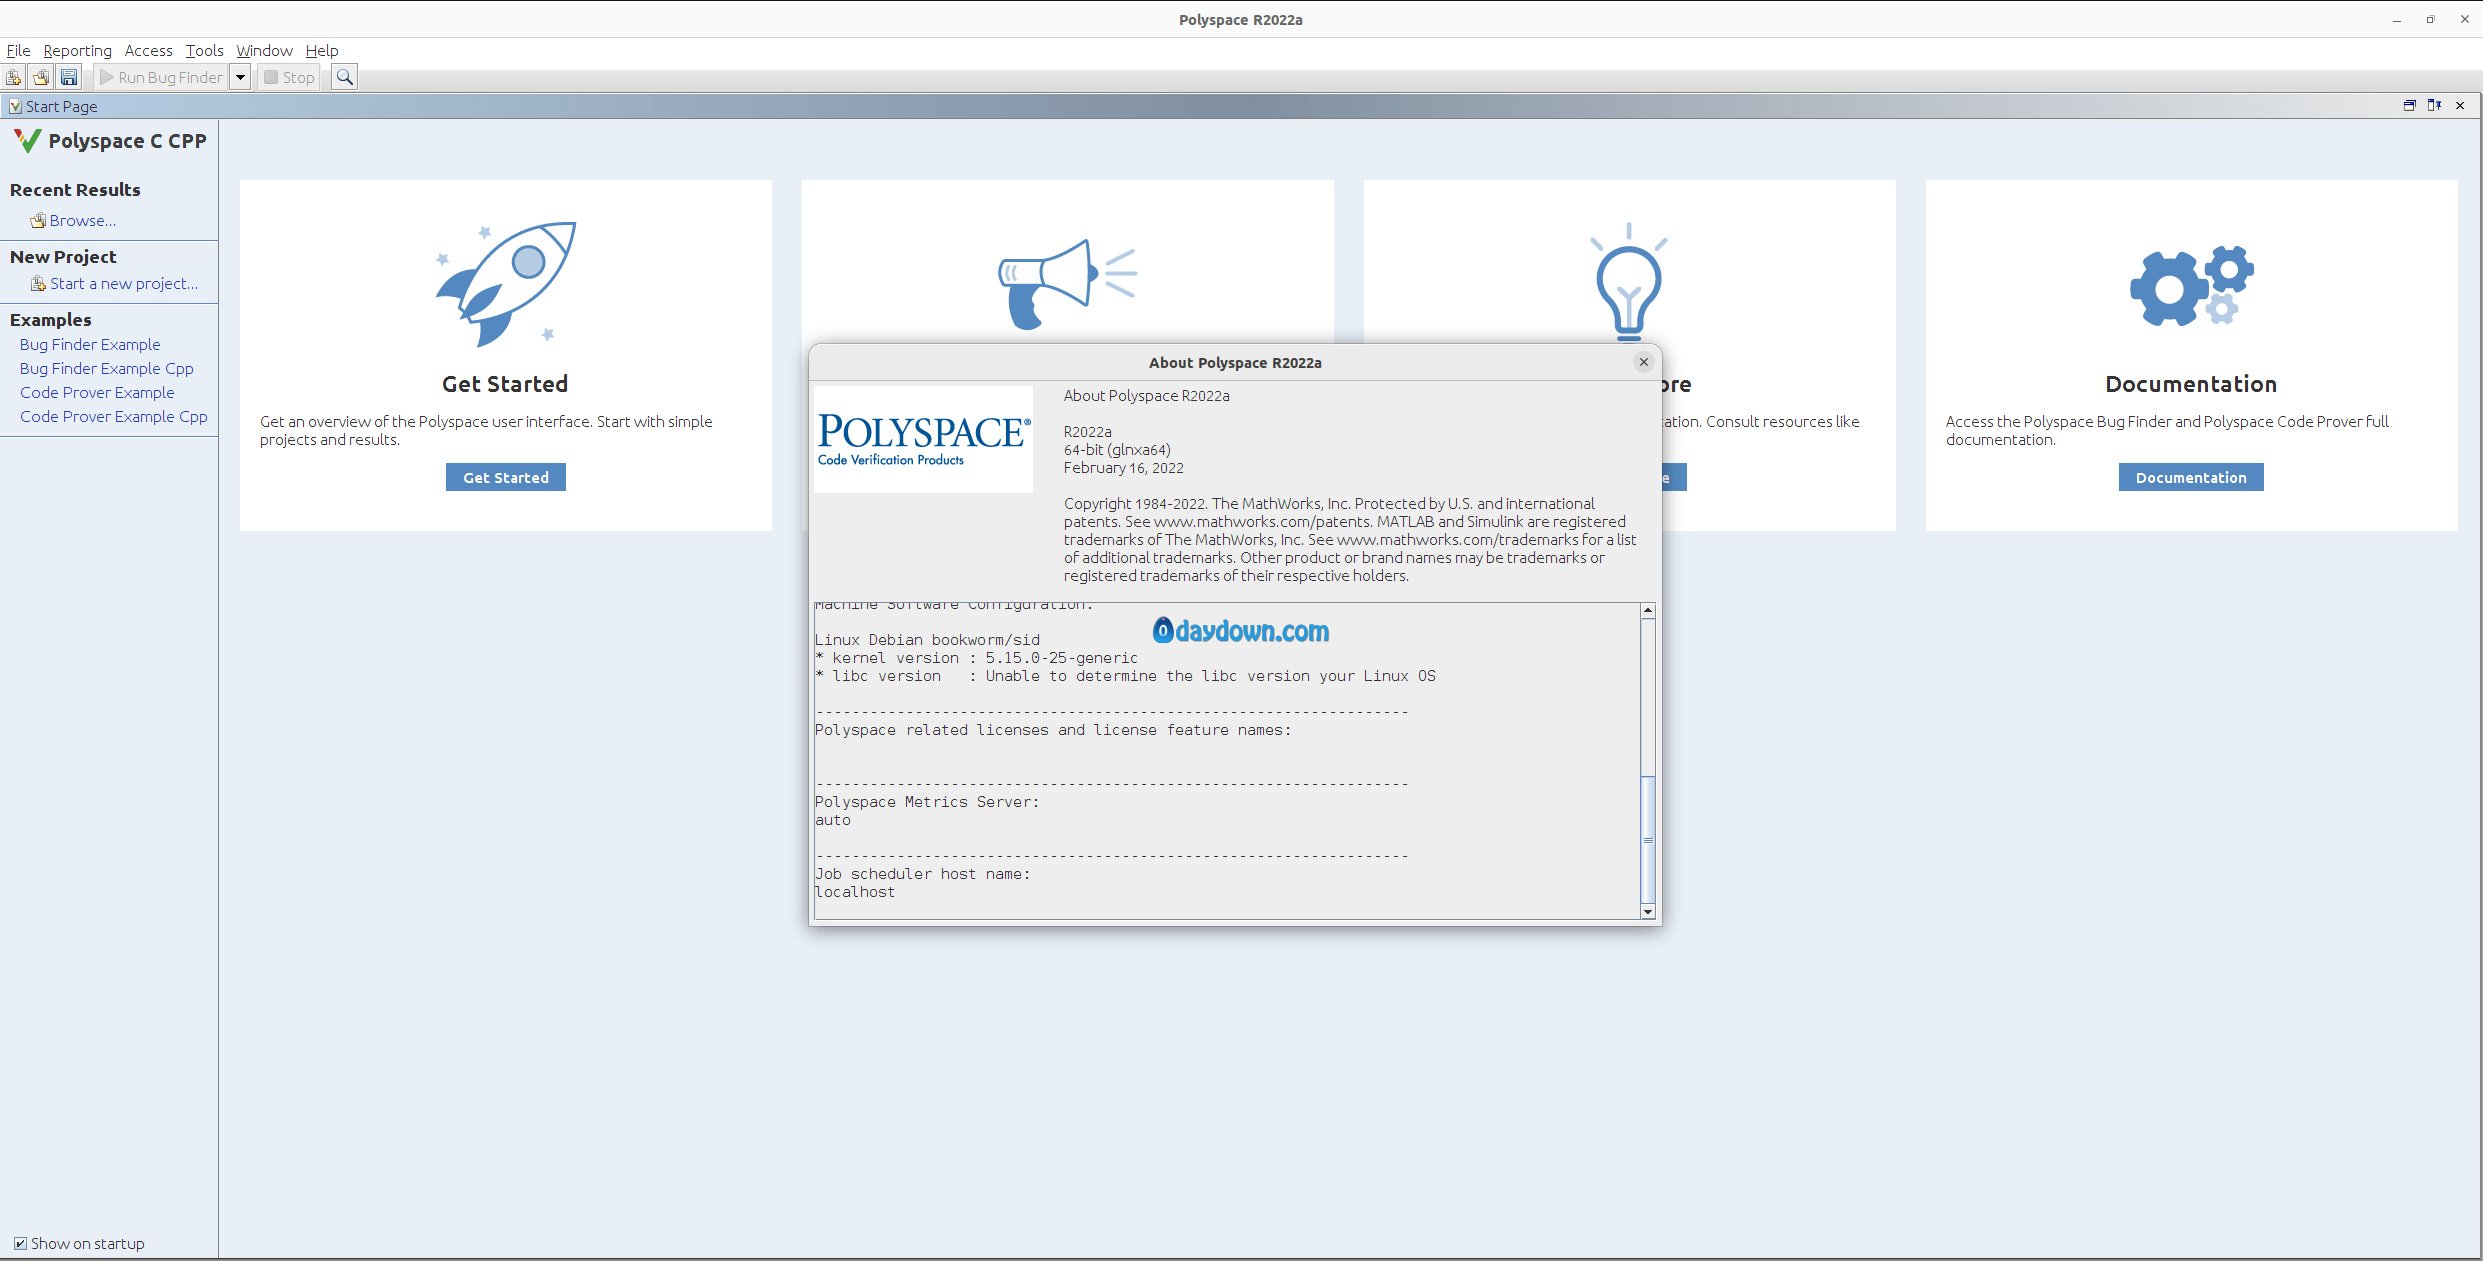Screen dimensions: 2483x1261
Task: Open the Run Bug Finder dropdown arrow
Action: [x=240, y=77]
